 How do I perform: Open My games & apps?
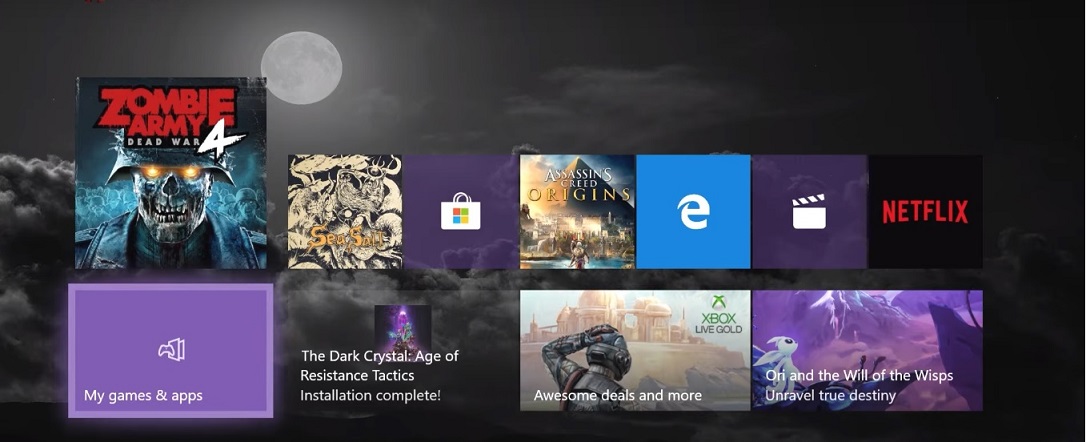pyautogui.click(x=170, y=351)
